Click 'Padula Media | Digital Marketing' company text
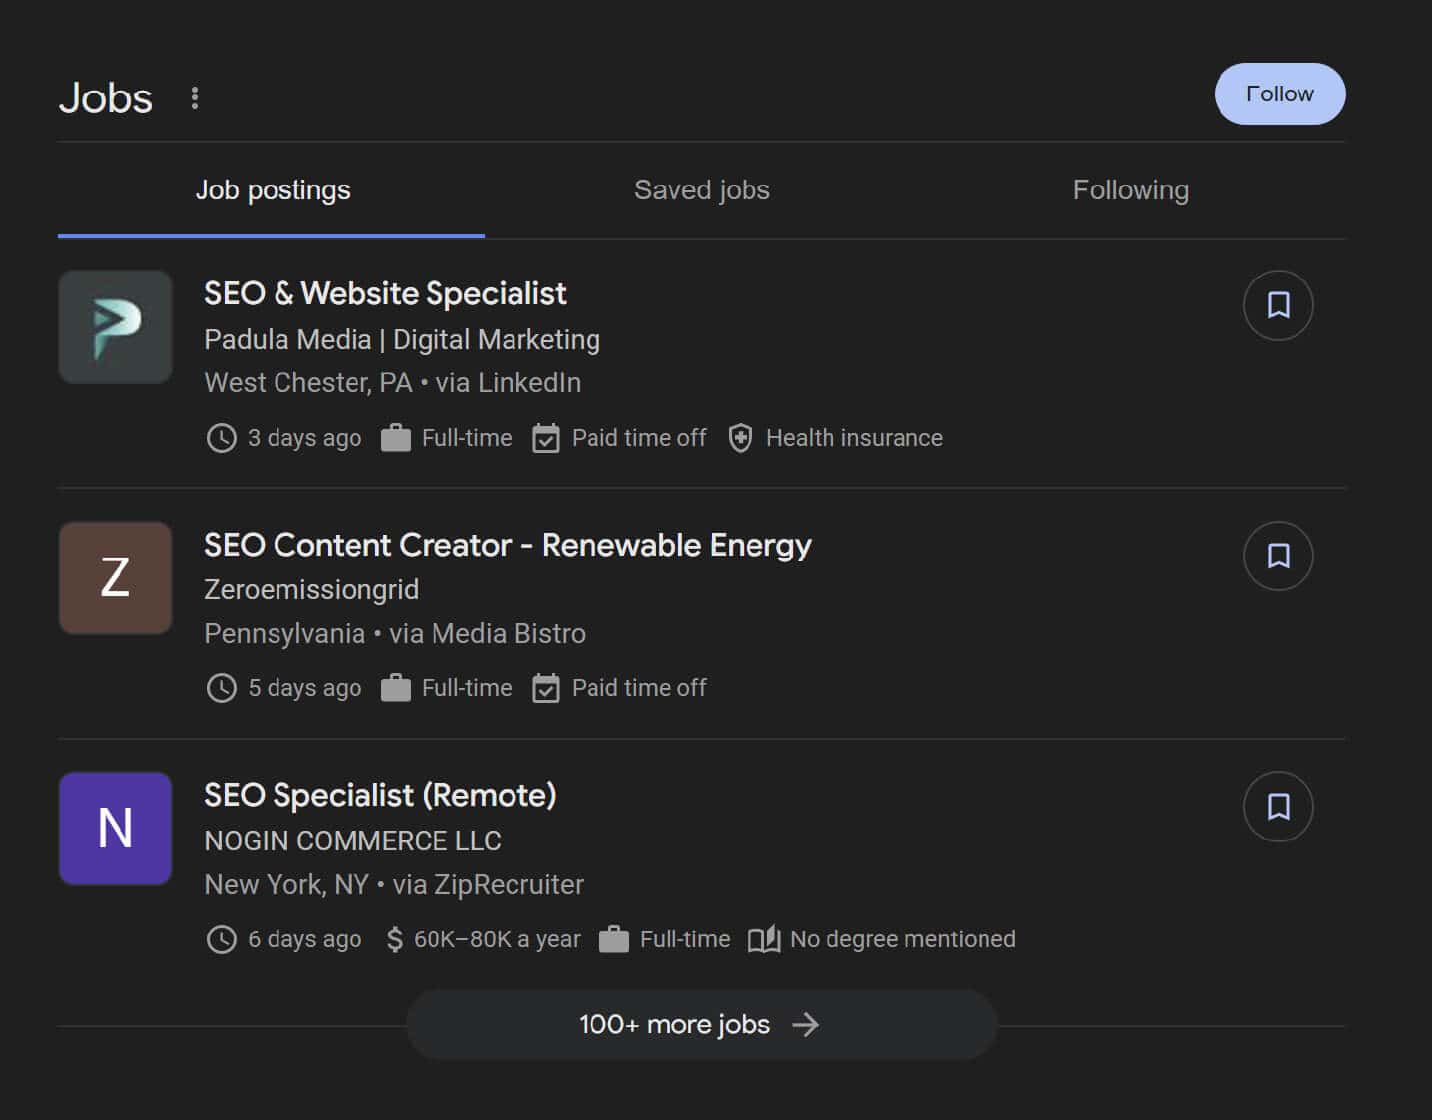Image resolution: width=1432 pixels, height=1120 pixels. 402,340
